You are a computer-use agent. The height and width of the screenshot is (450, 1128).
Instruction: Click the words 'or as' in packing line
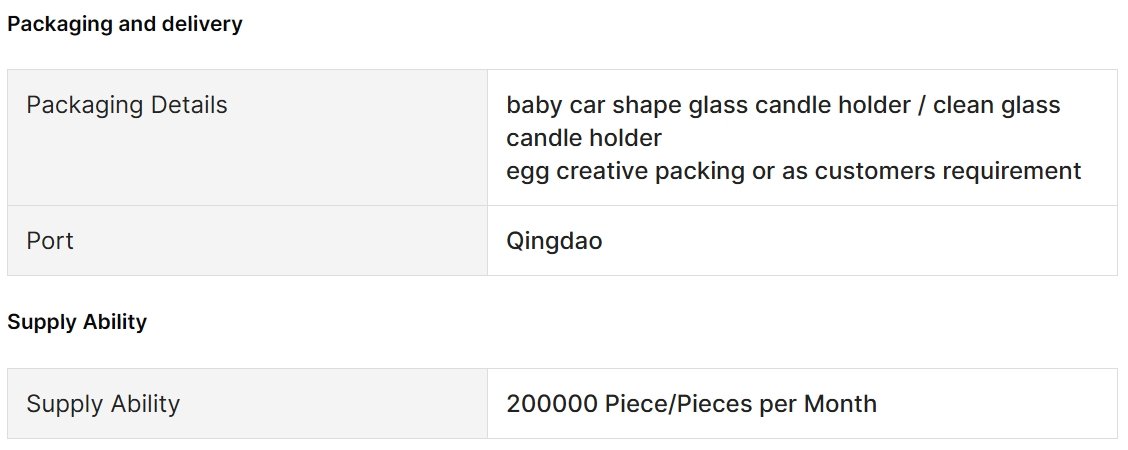780,171
